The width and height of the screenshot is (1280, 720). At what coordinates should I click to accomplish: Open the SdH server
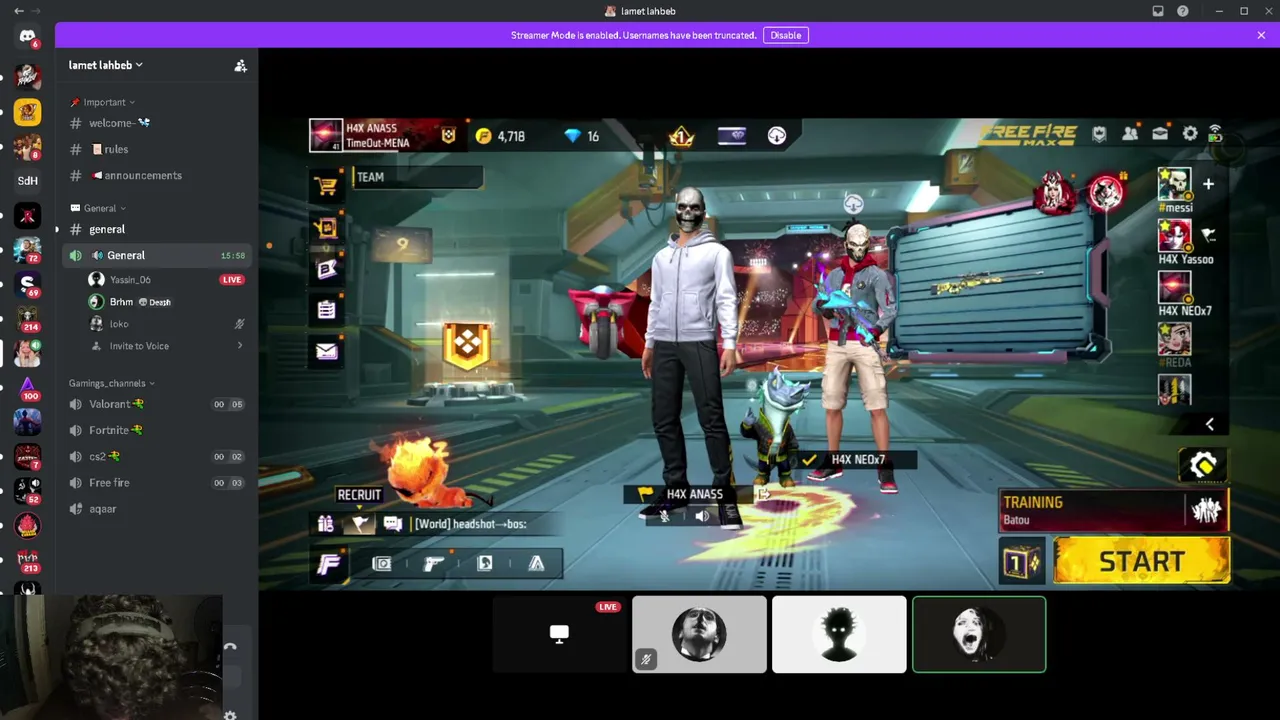click(27, 181)
